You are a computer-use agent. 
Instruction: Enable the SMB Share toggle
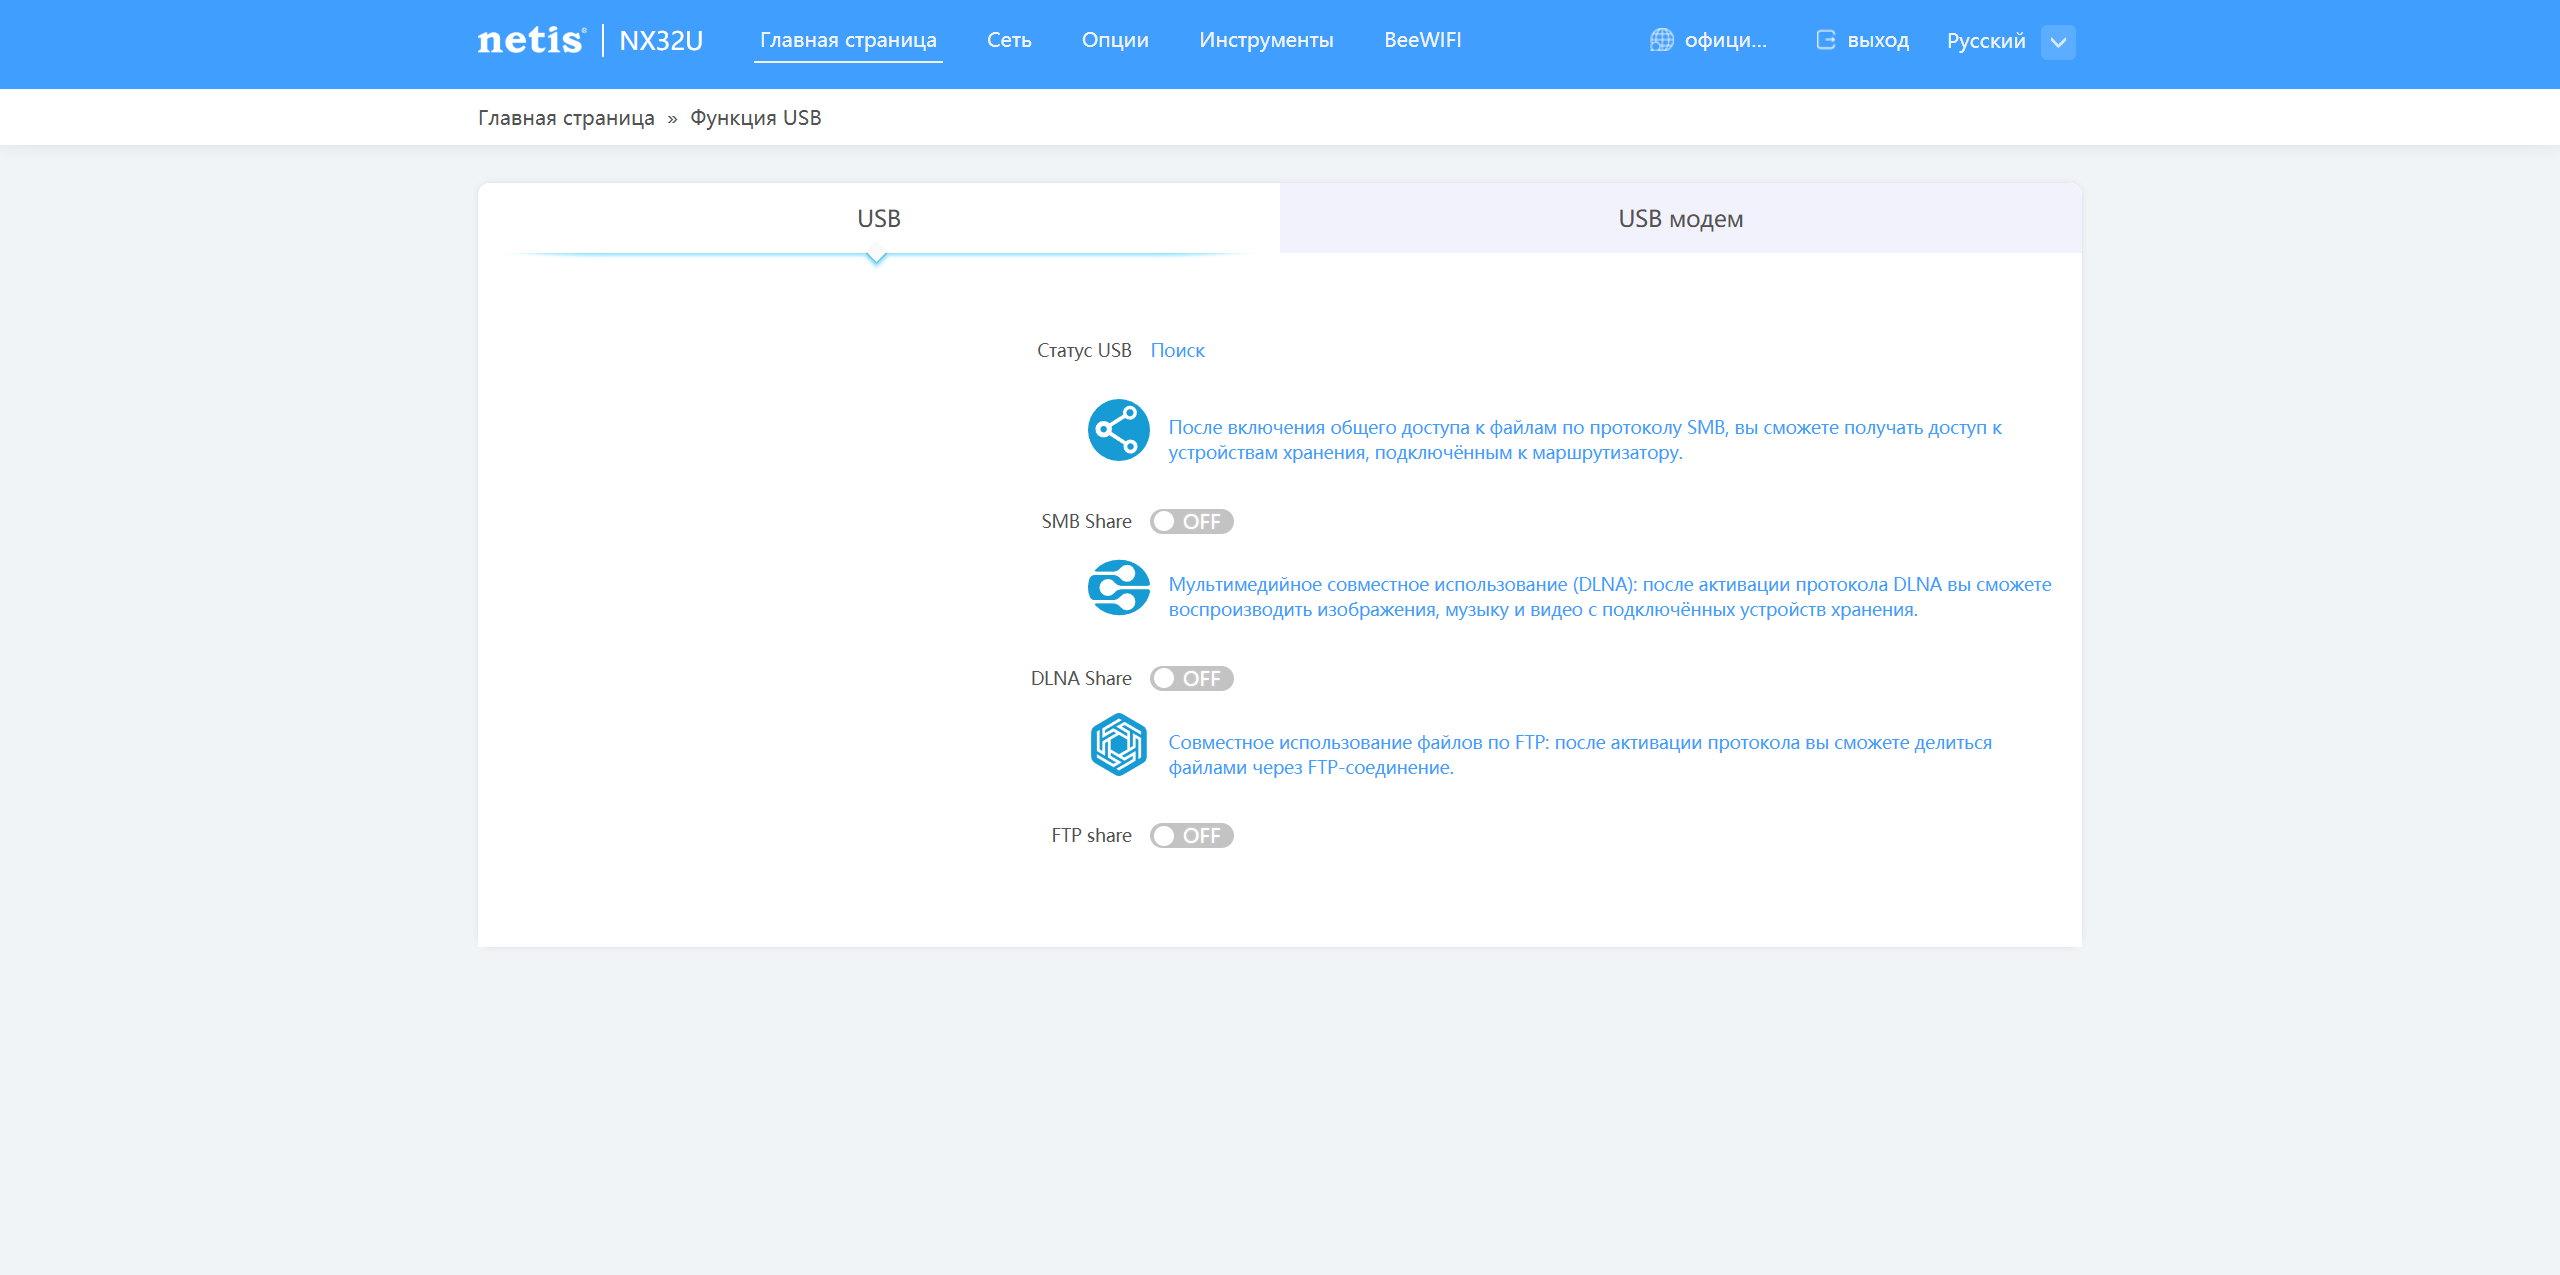pos(1191,522)
